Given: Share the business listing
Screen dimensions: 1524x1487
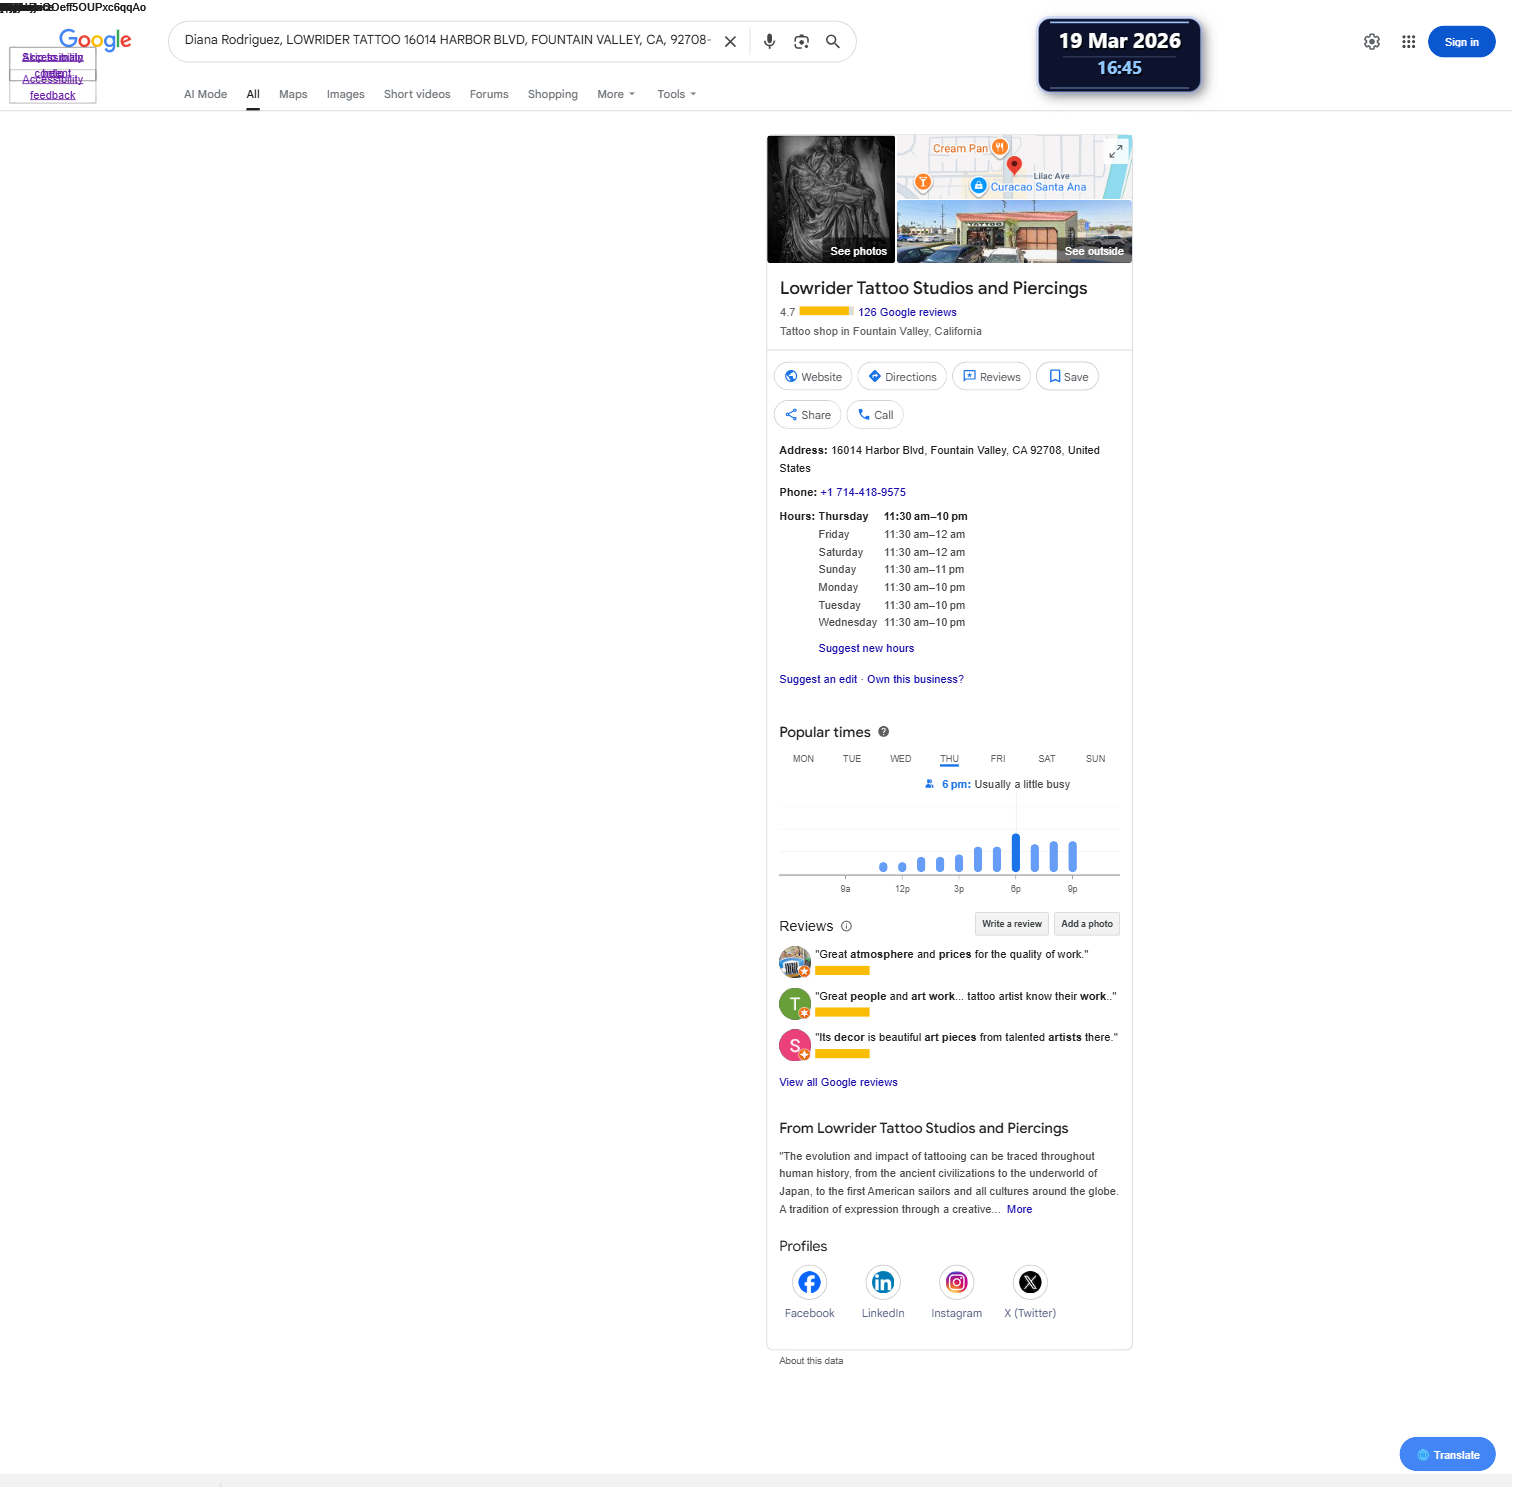Looking at the screenshot, I should (807, 415).
